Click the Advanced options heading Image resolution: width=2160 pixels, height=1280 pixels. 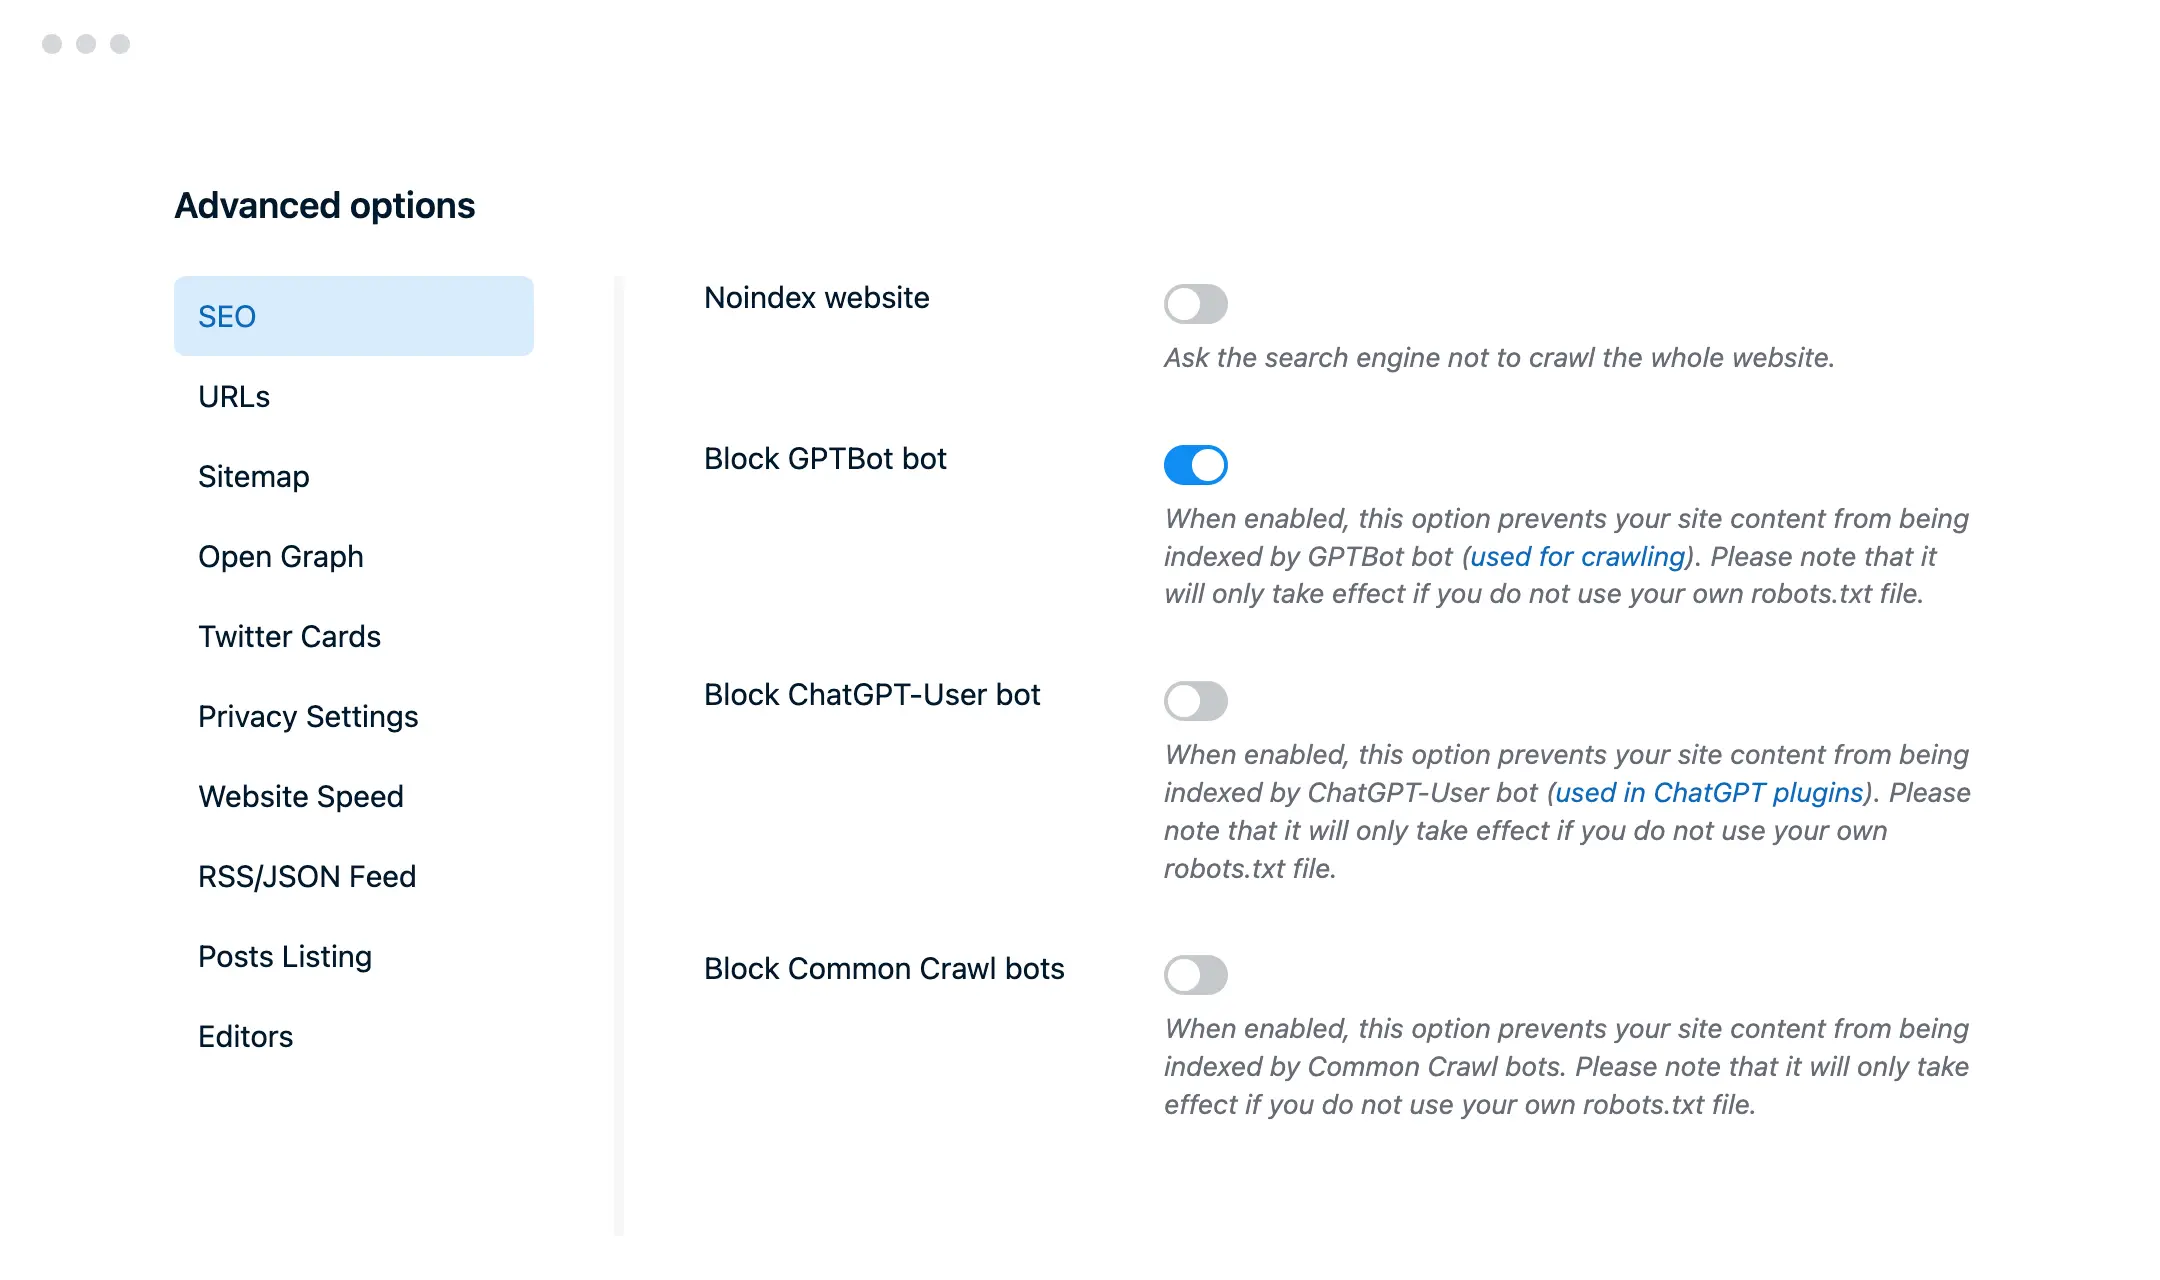point(325,206)
